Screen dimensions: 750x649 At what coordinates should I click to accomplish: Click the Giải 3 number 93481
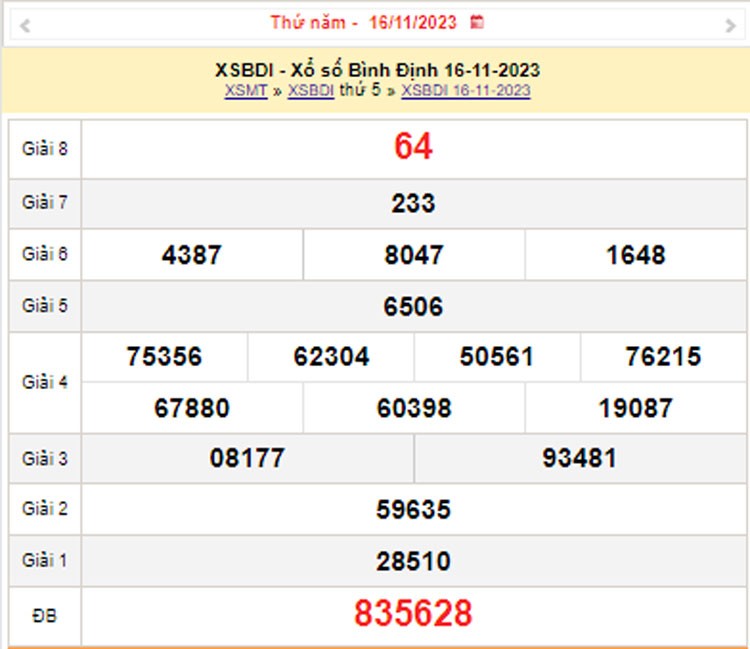[x=579, y=459]
